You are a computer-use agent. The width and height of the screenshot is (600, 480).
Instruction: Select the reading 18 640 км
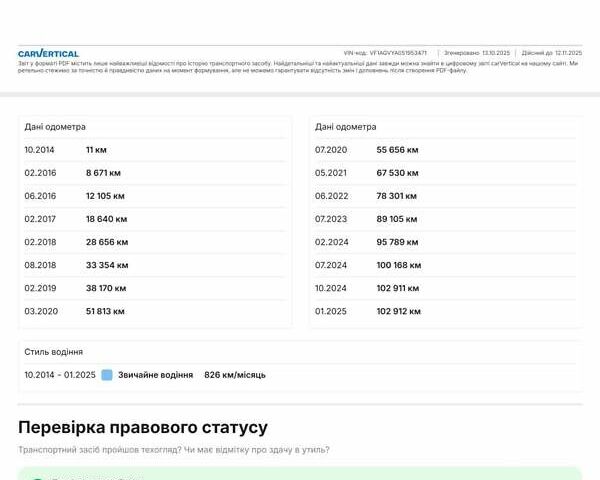(106, 219)
